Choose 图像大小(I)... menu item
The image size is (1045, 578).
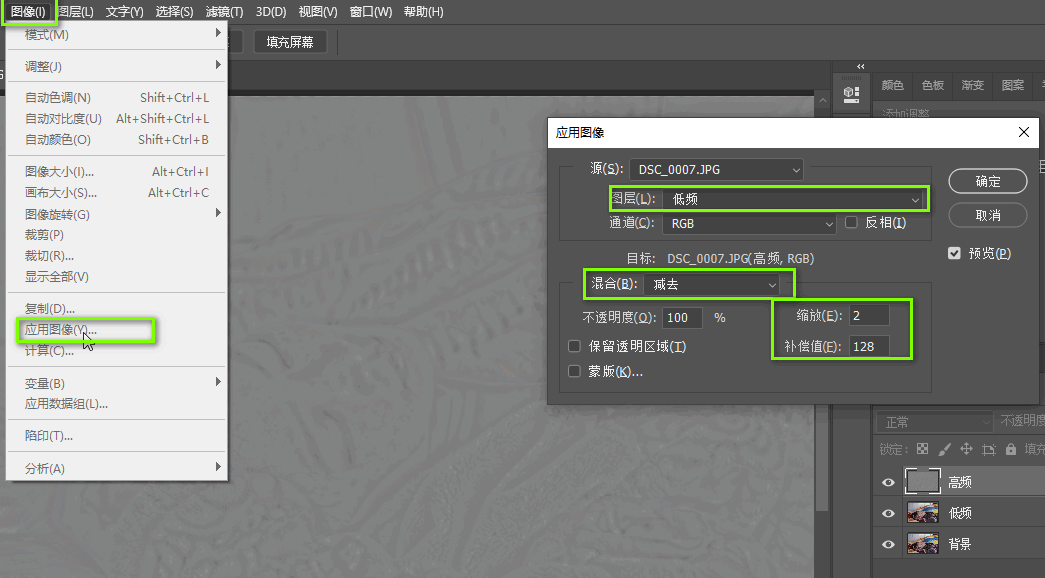click(x=117, y=171)
